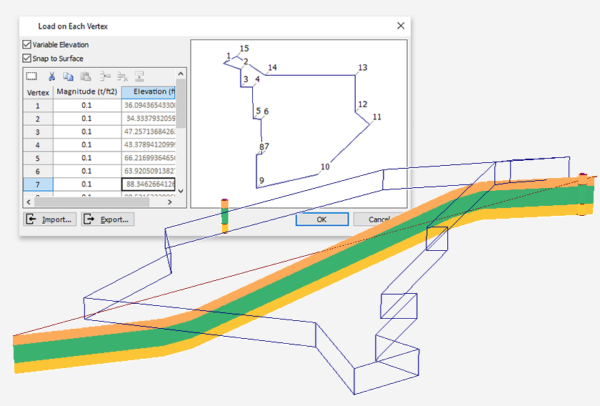600x406 pixels.
Task: Select the Elevation column header
Action: 151,91
